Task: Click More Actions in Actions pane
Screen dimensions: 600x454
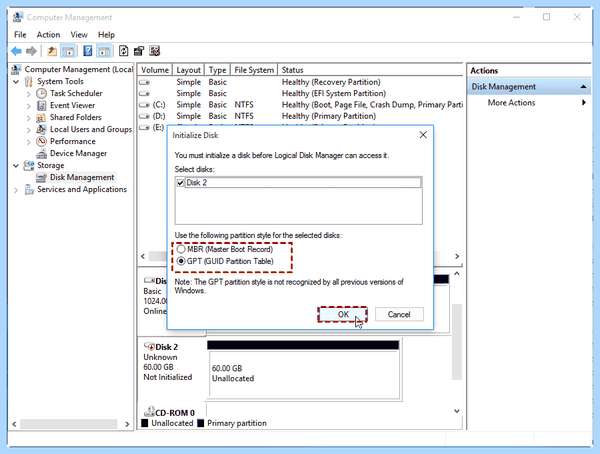Action: click(511, 103)
